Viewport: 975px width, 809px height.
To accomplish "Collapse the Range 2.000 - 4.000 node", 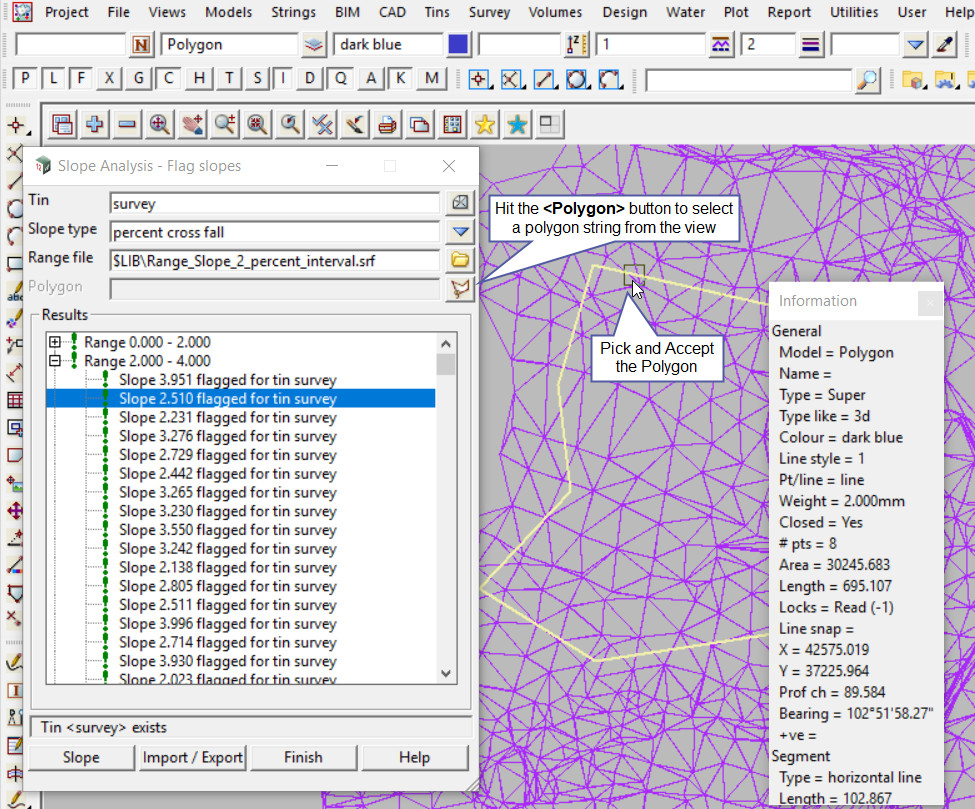I will click(x=55, y=361).
